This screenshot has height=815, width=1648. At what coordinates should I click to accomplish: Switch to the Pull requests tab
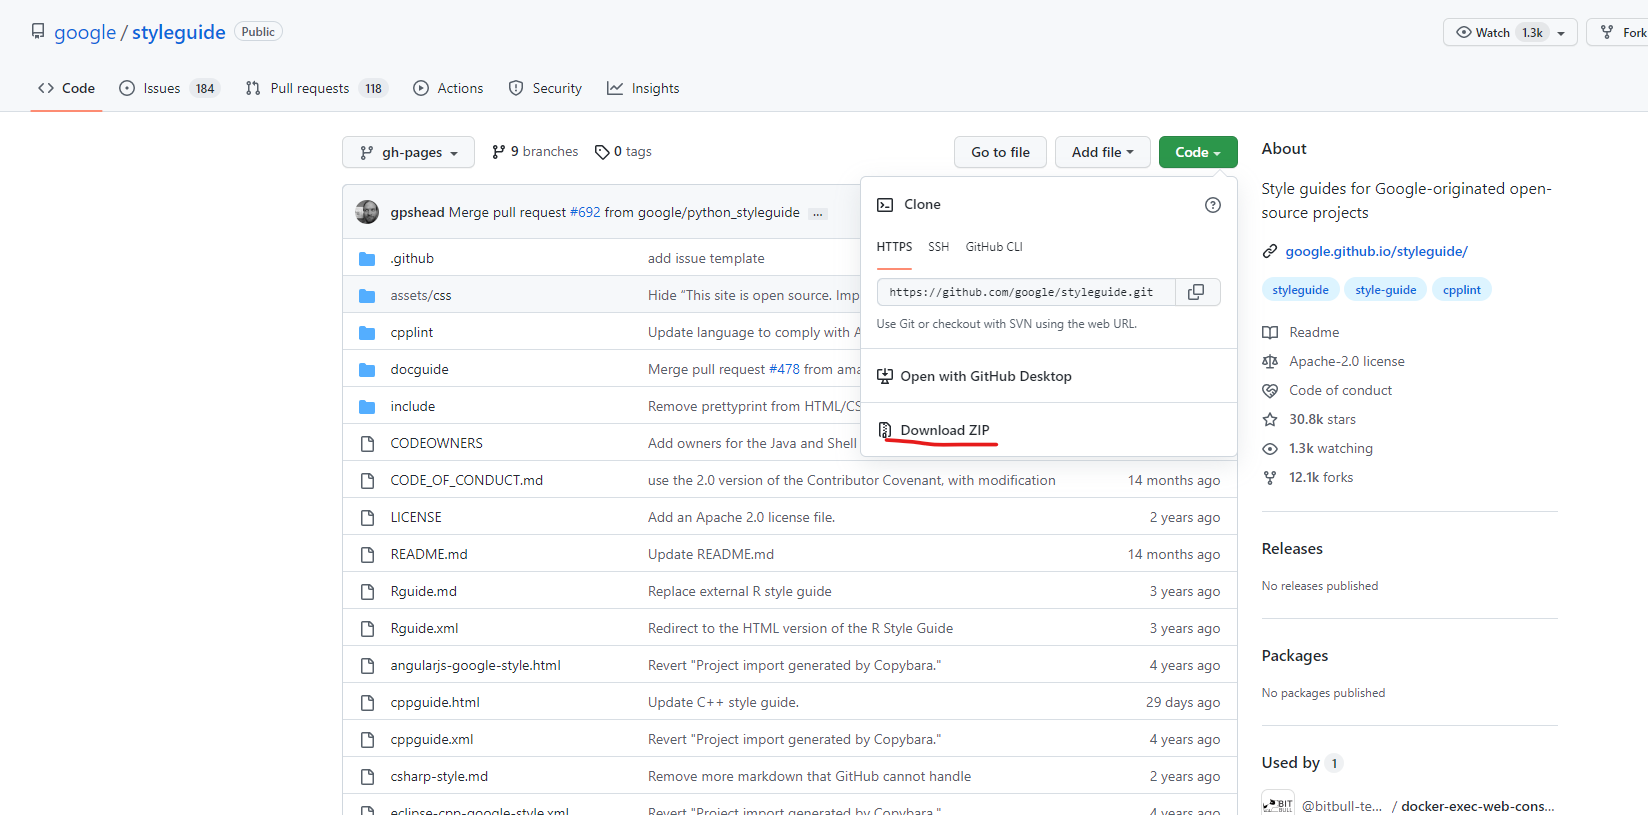coord(316,88)
